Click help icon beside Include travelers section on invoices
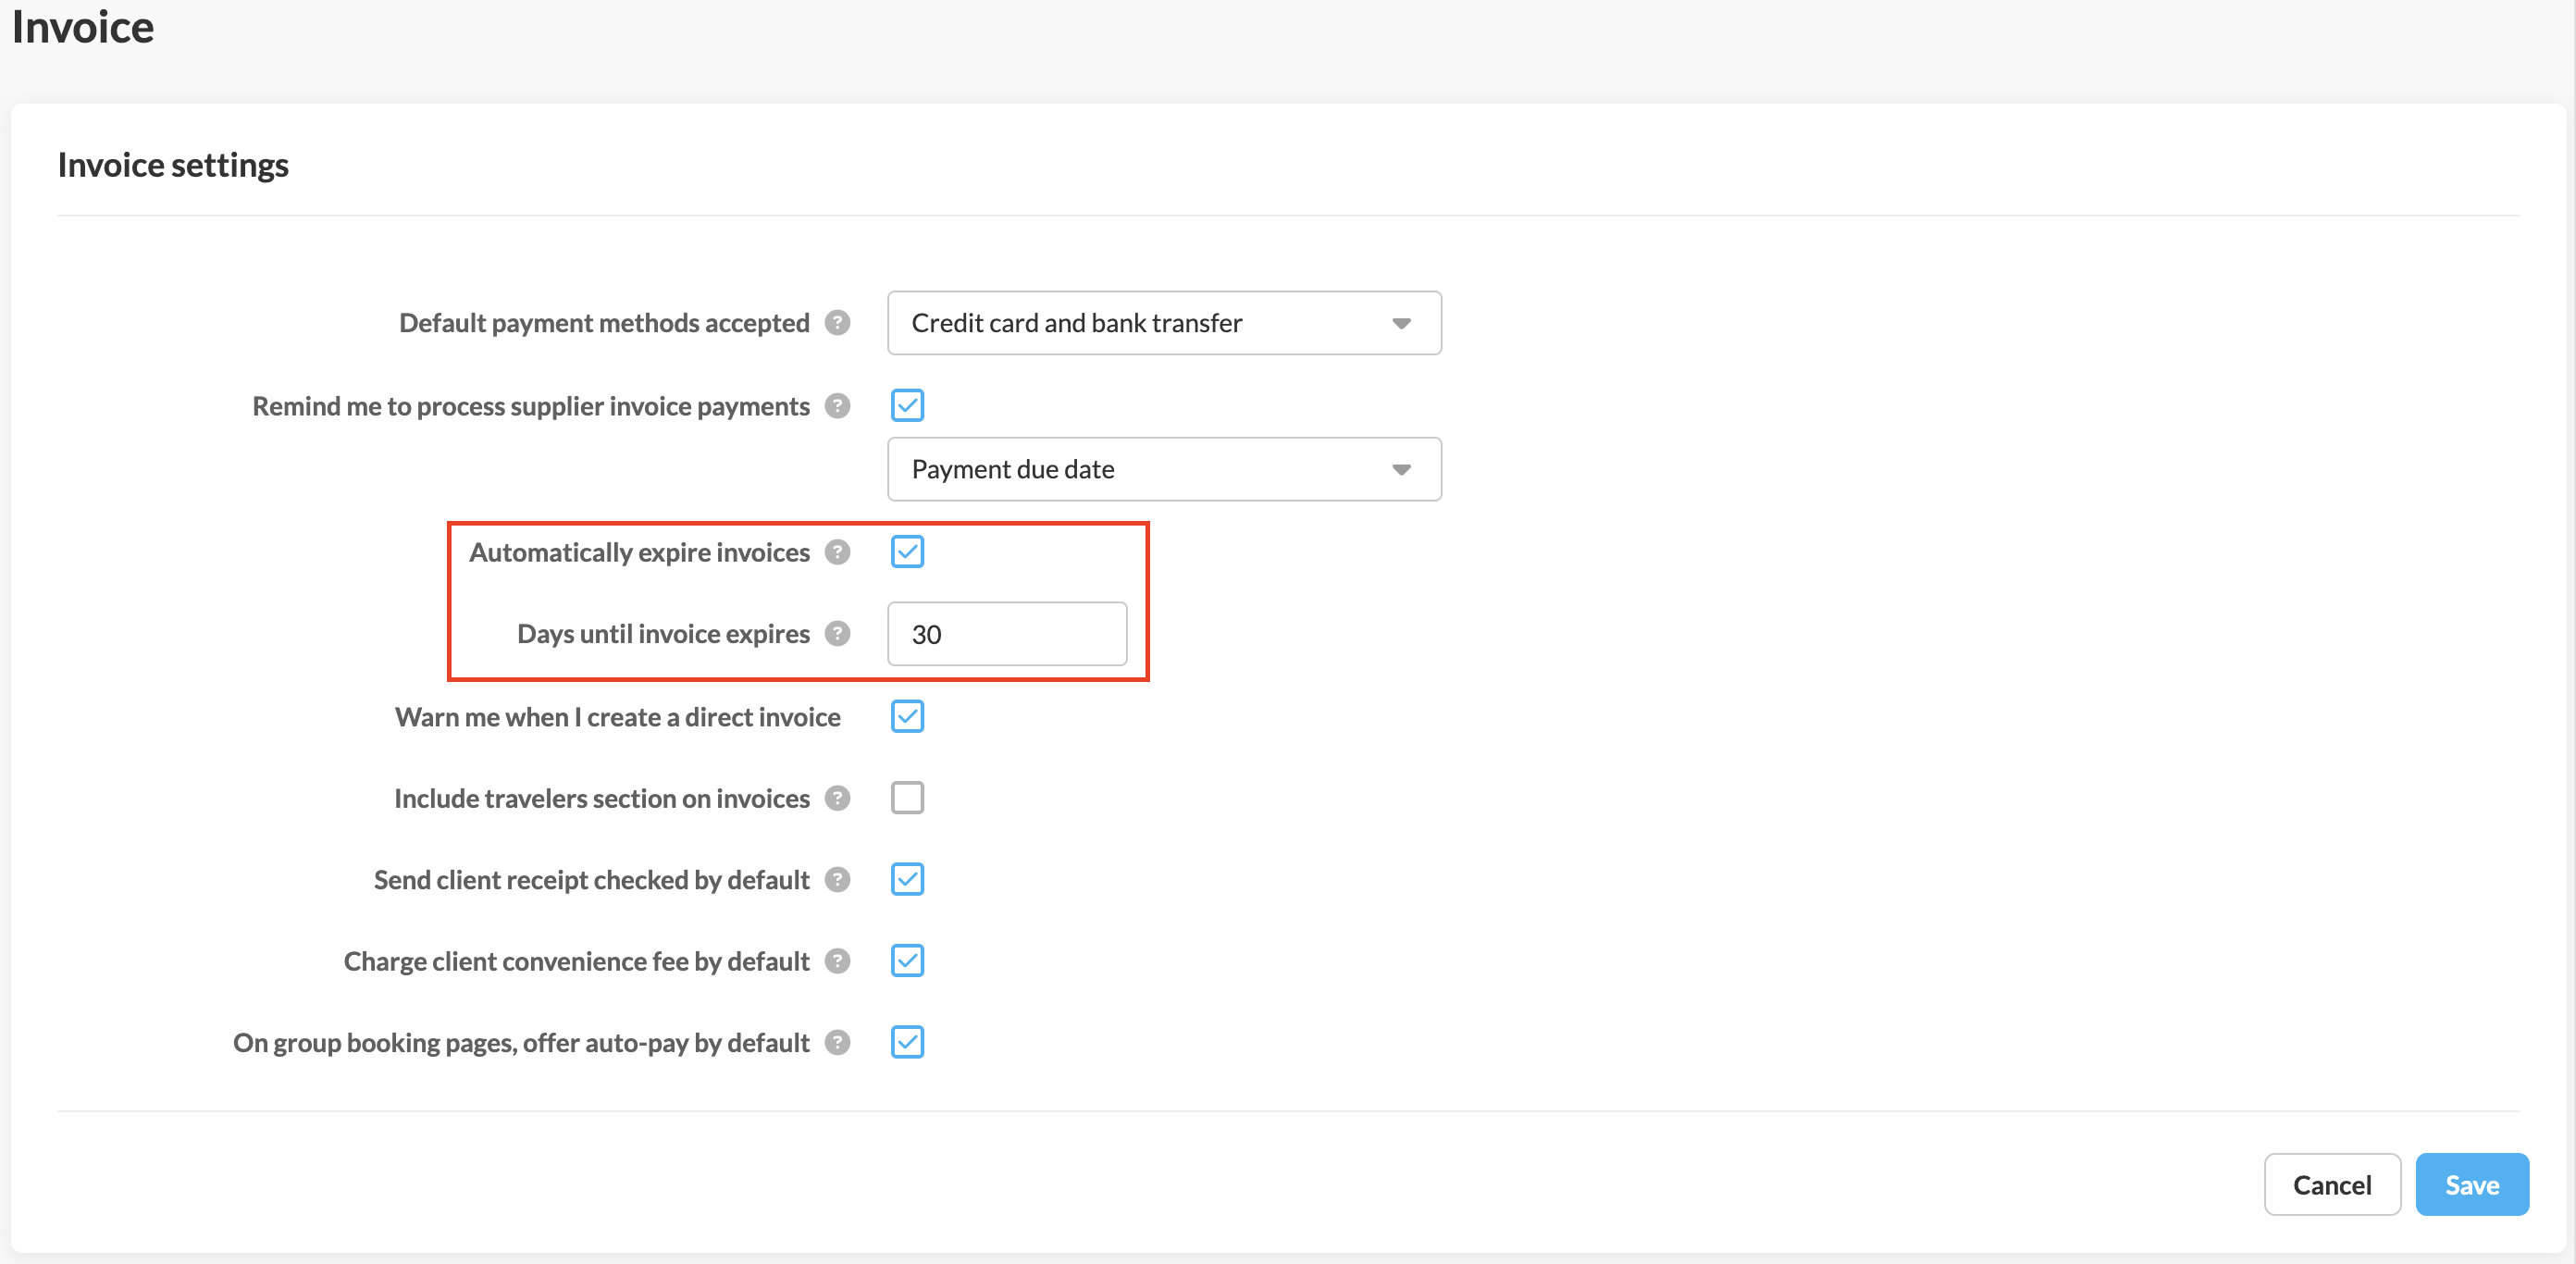The image size is (2576, 1264). pyautogui.click(x=837, y=798)
